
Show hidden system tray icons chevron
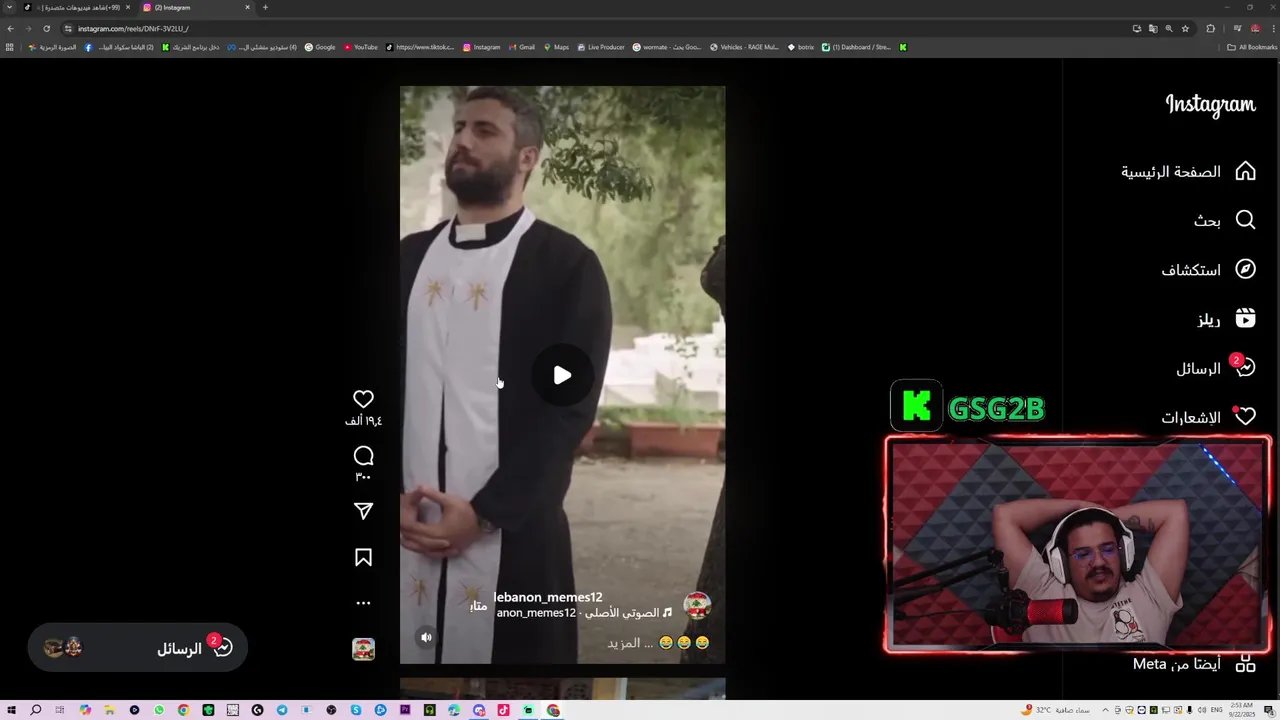coord(1105,710)
